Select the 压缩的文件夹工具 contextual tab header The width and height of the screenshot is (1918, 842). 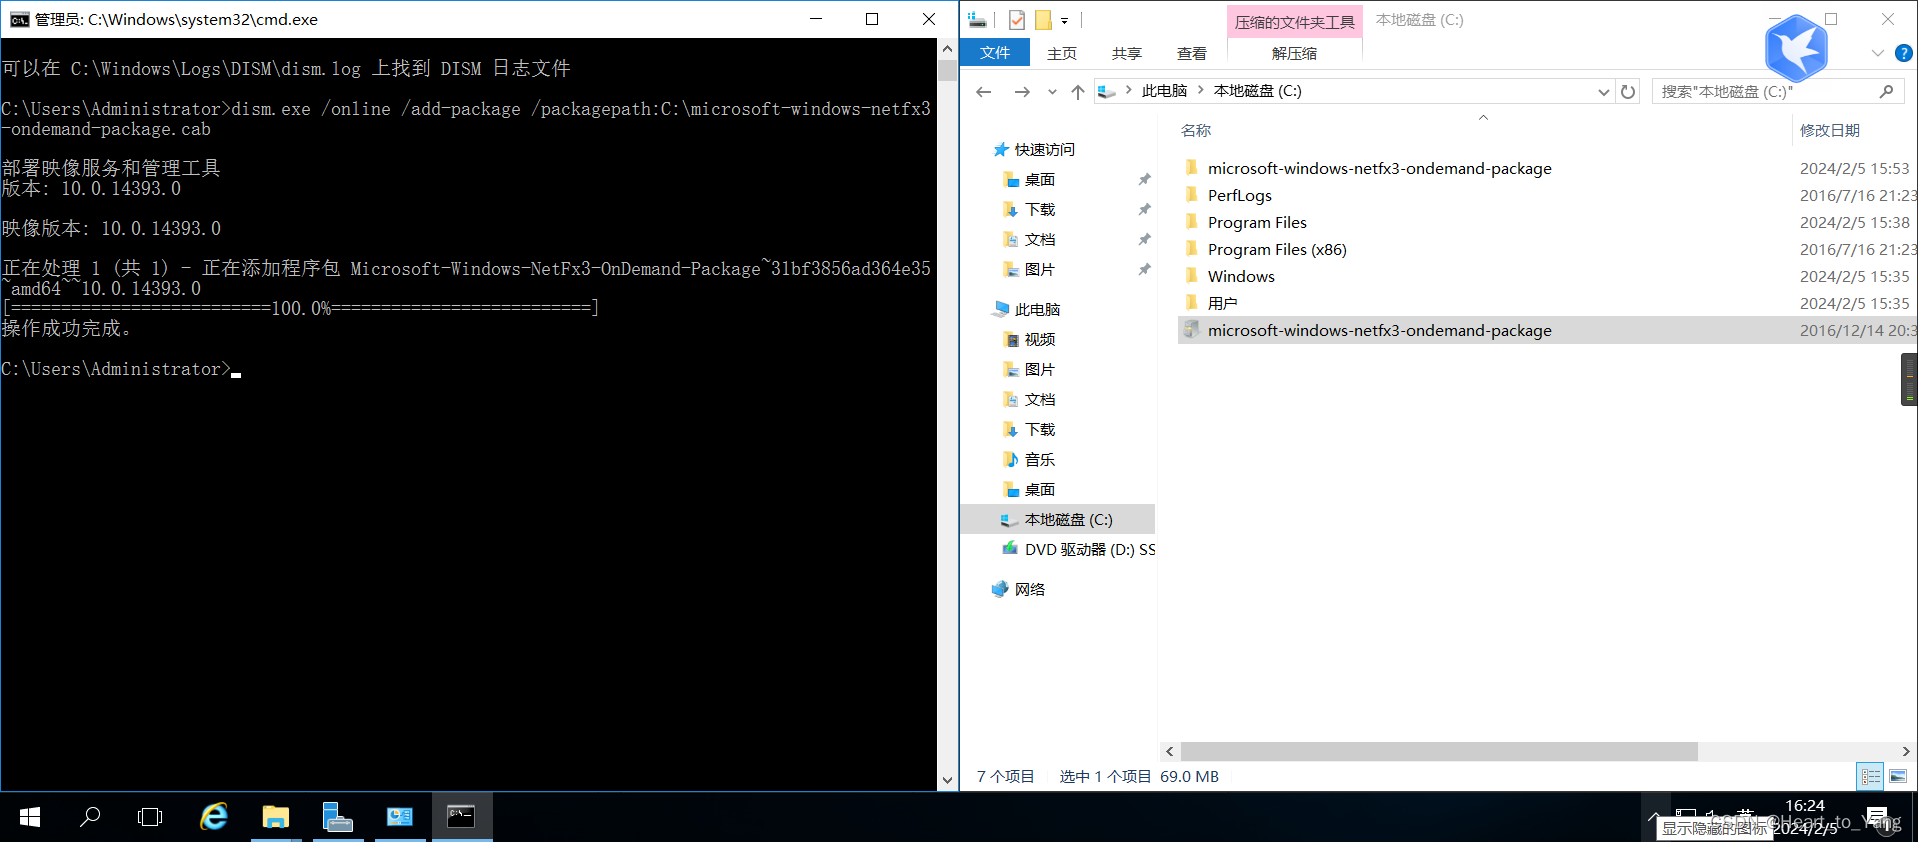(1295, 22)
